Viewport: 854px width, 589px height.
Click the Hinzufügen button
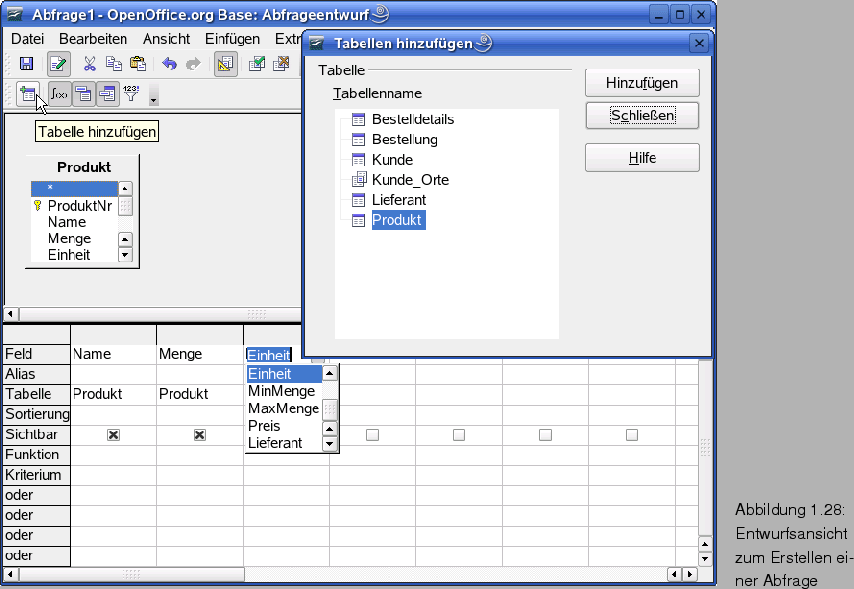(x=641, y=83)
